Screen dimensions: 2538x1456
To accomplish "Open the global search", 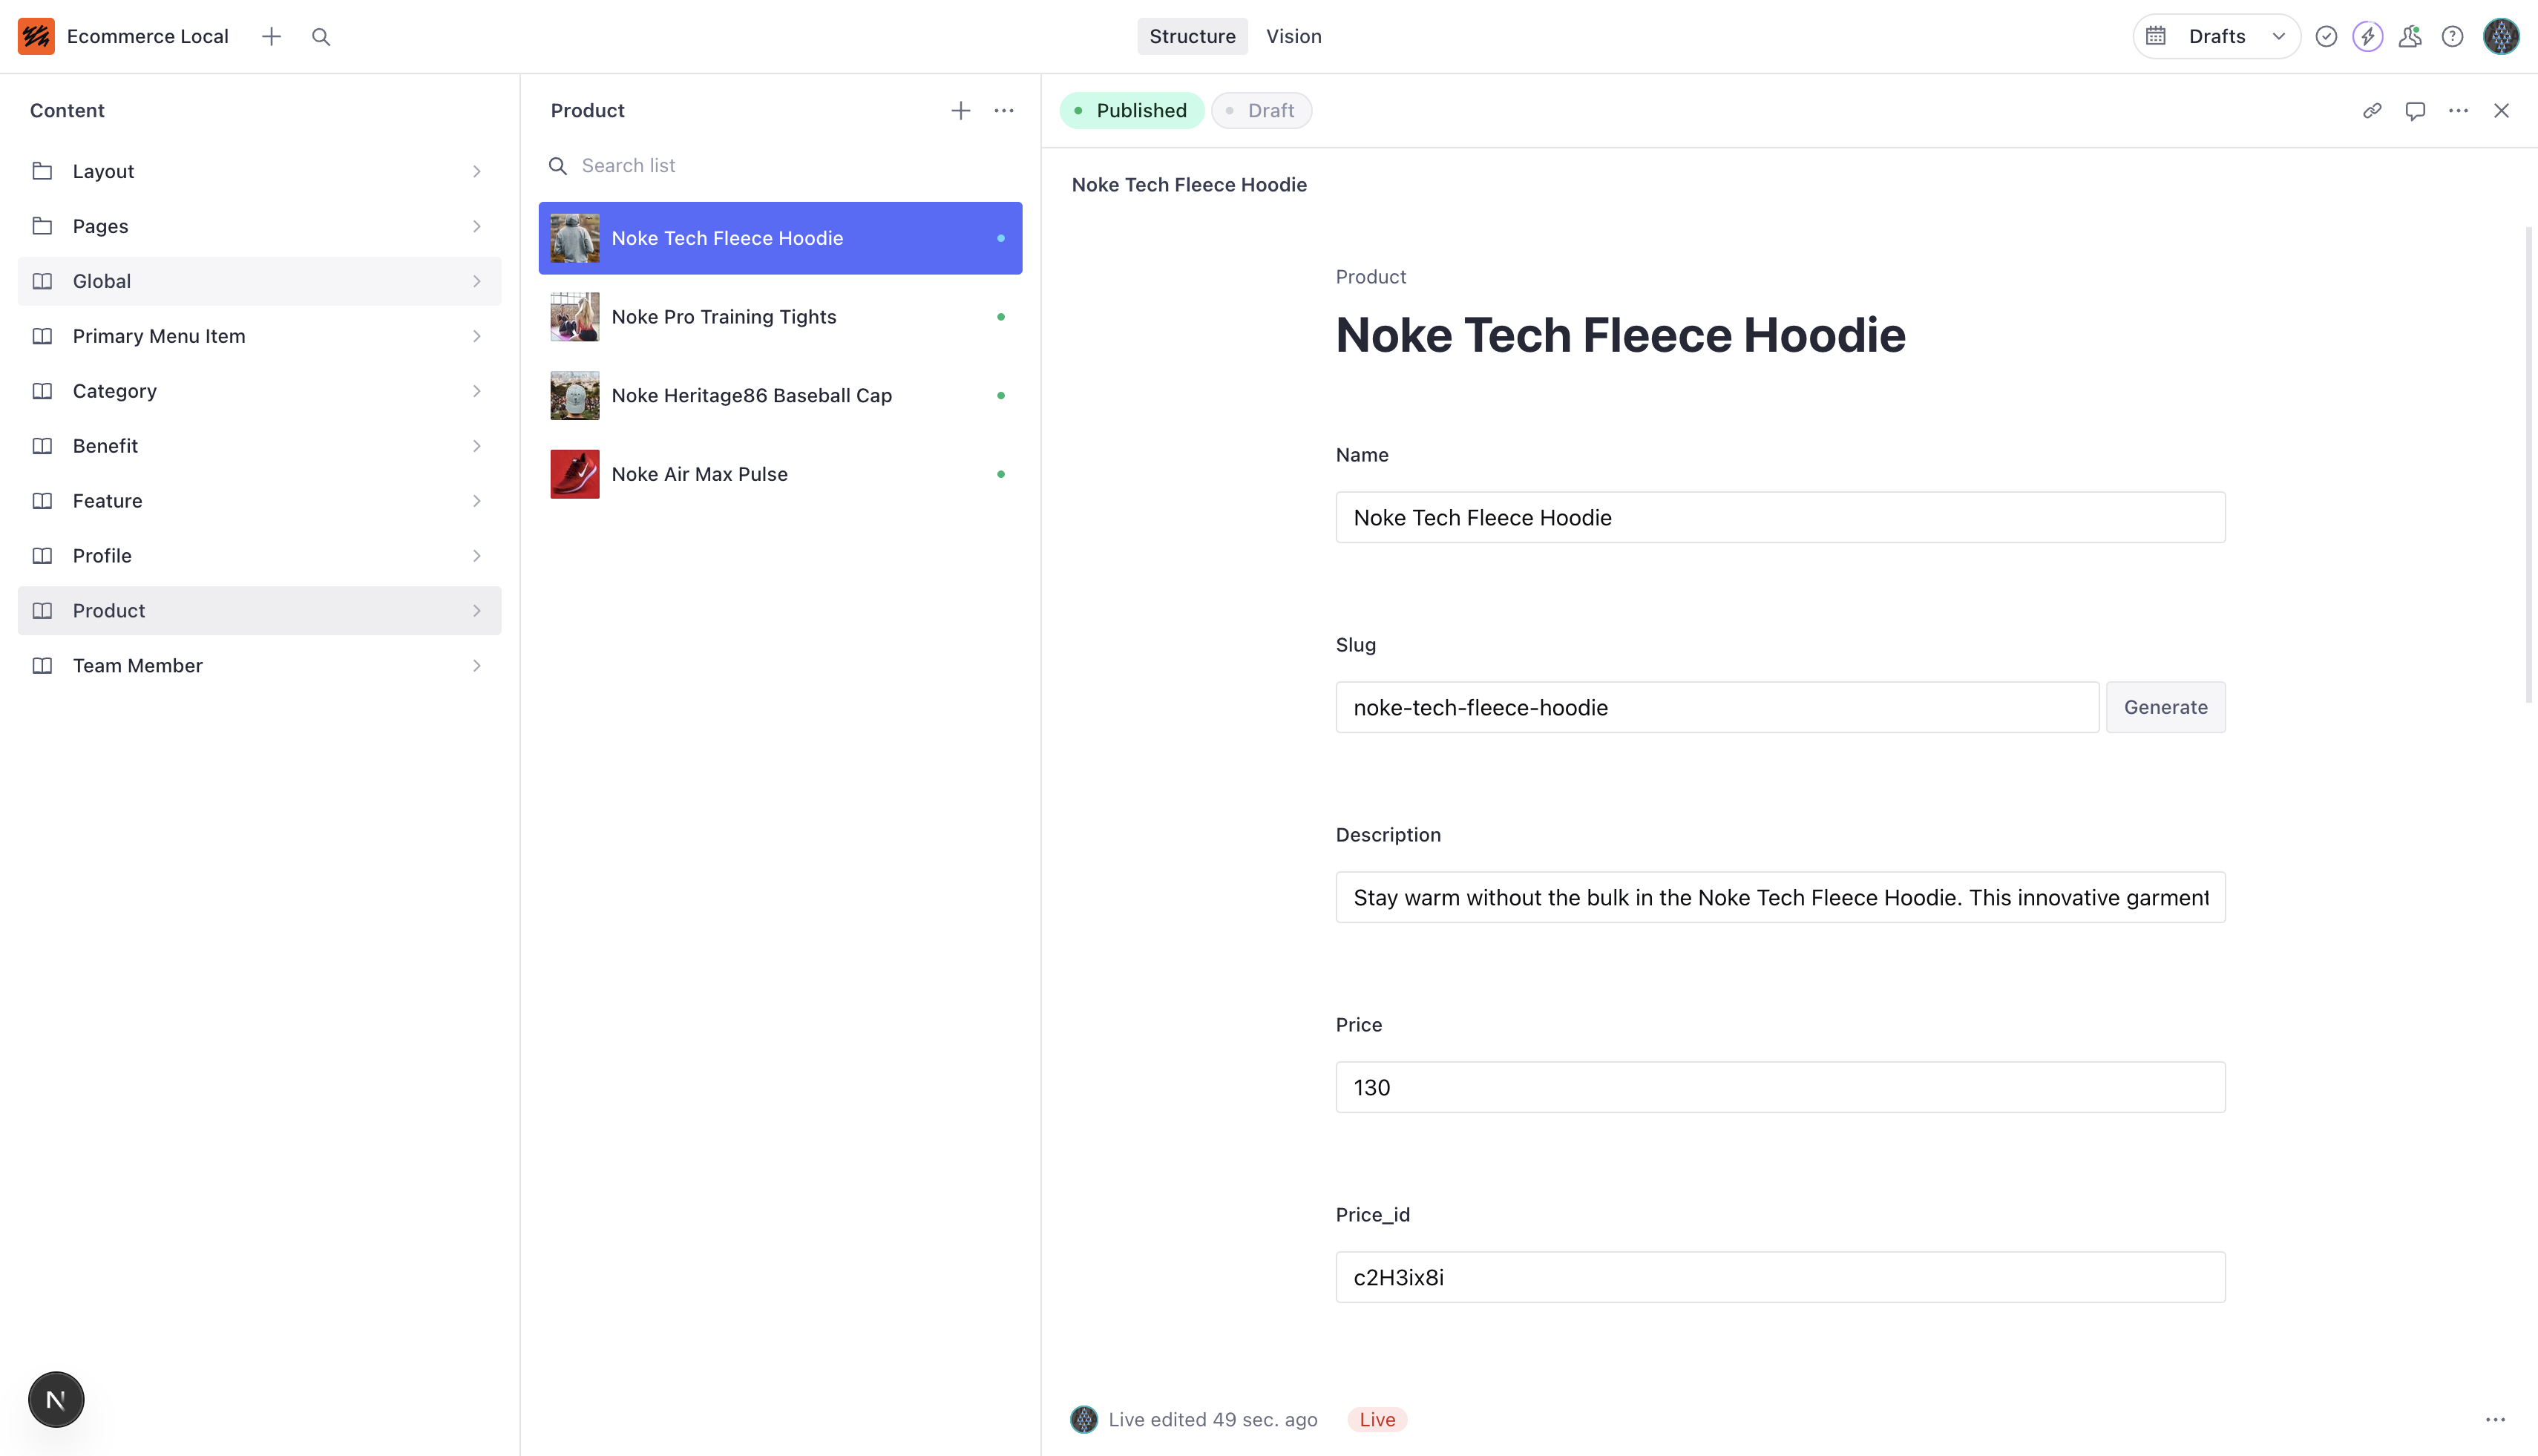I will [321, 36].
